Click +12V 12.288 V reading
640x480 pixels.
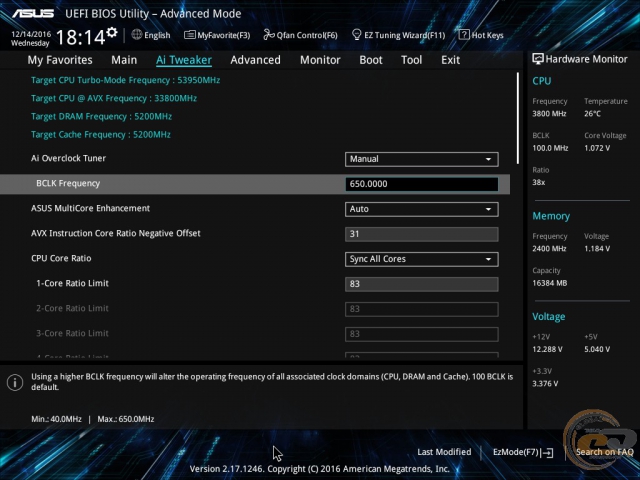point(547,349)
